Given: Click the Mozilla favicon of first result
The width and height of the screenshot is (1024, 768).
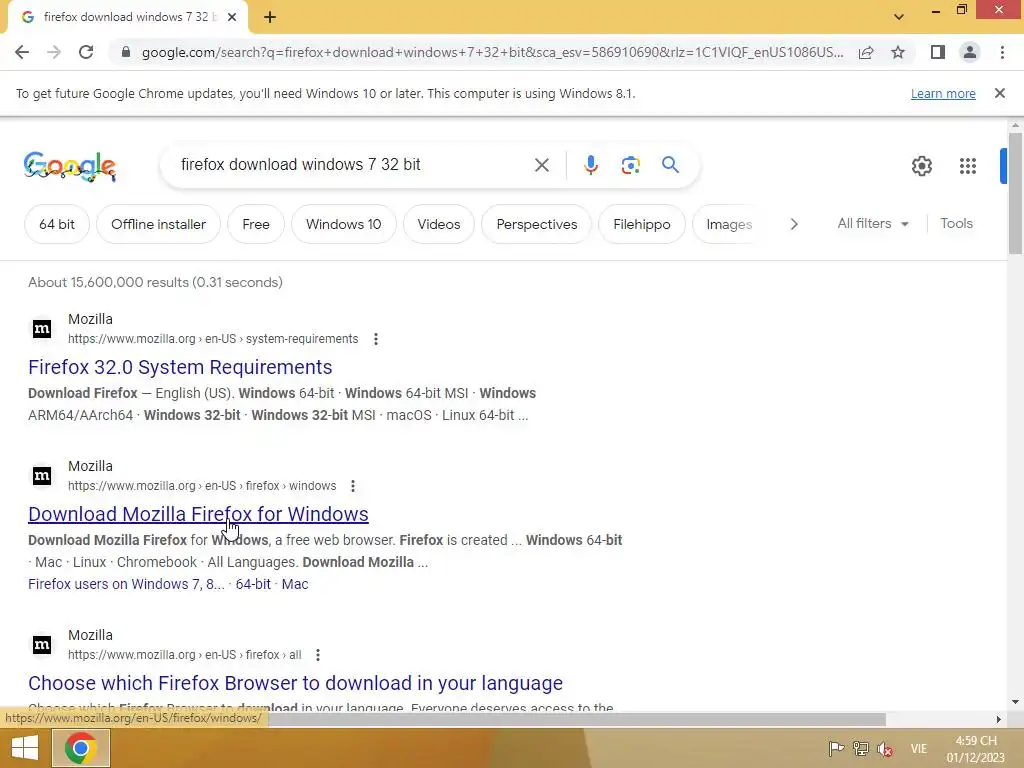Looking at the screenshot, I should (42, 328).
